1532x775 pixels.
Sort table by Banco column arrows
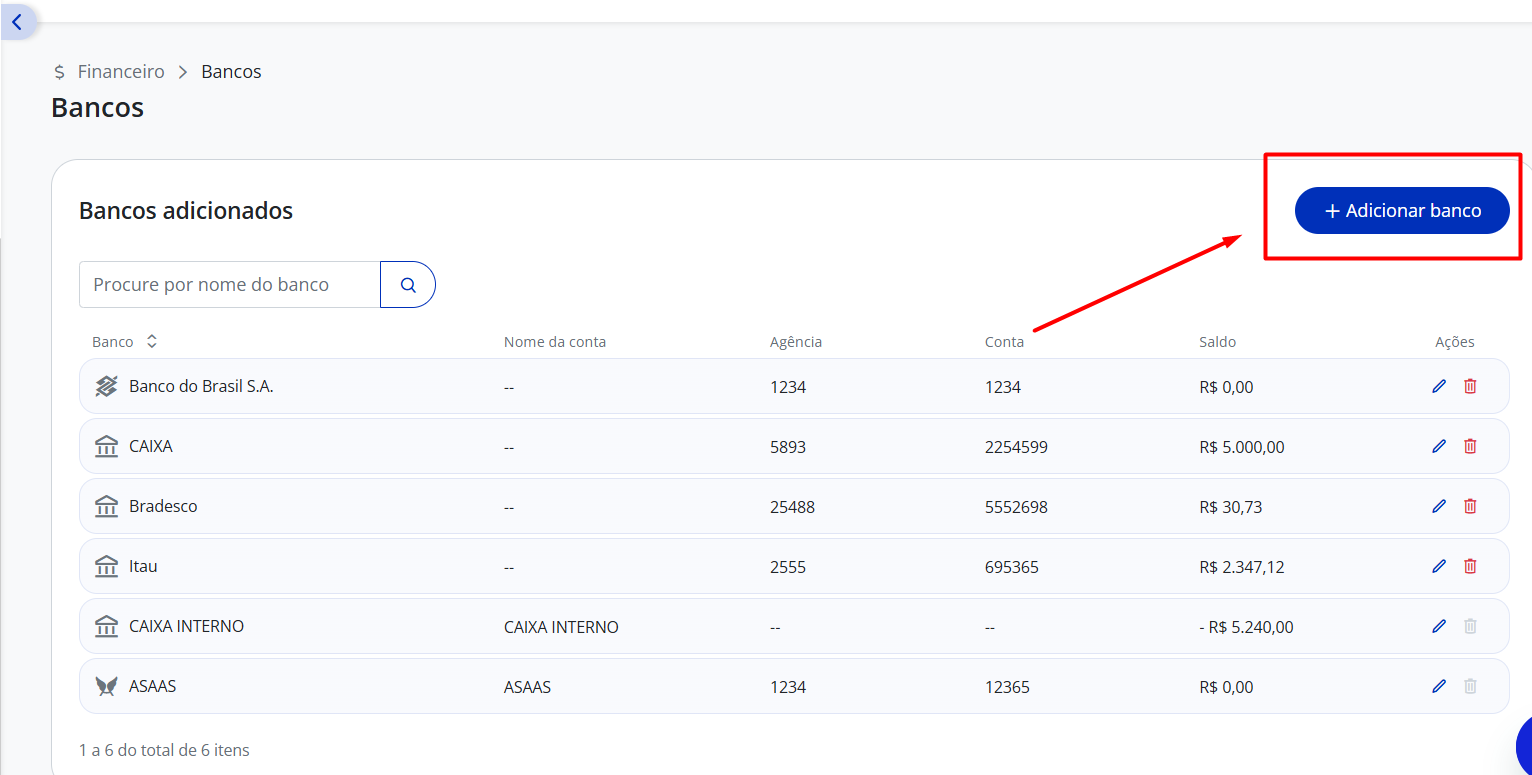(152, 341)
